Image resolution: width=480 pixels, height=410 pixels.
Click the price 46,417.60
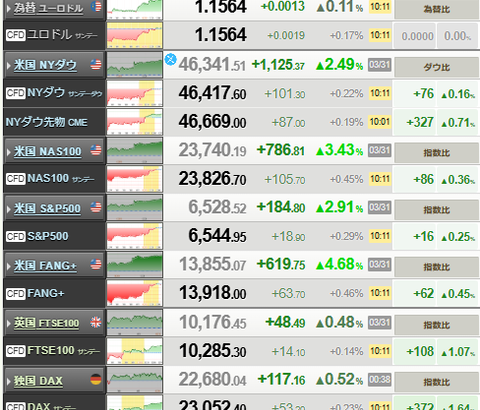212,93
